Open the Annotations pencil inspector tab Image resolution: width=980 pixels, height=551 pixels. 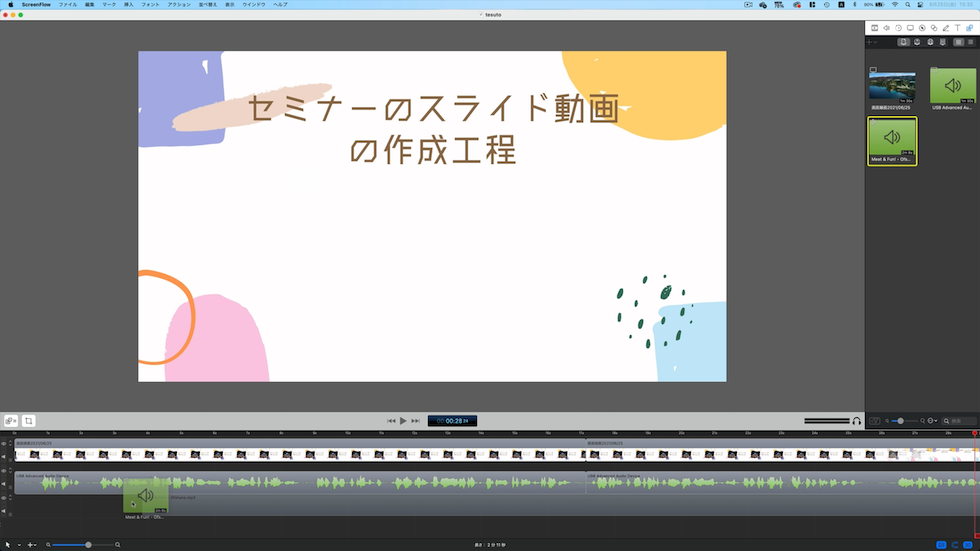[x=946, y=28]
